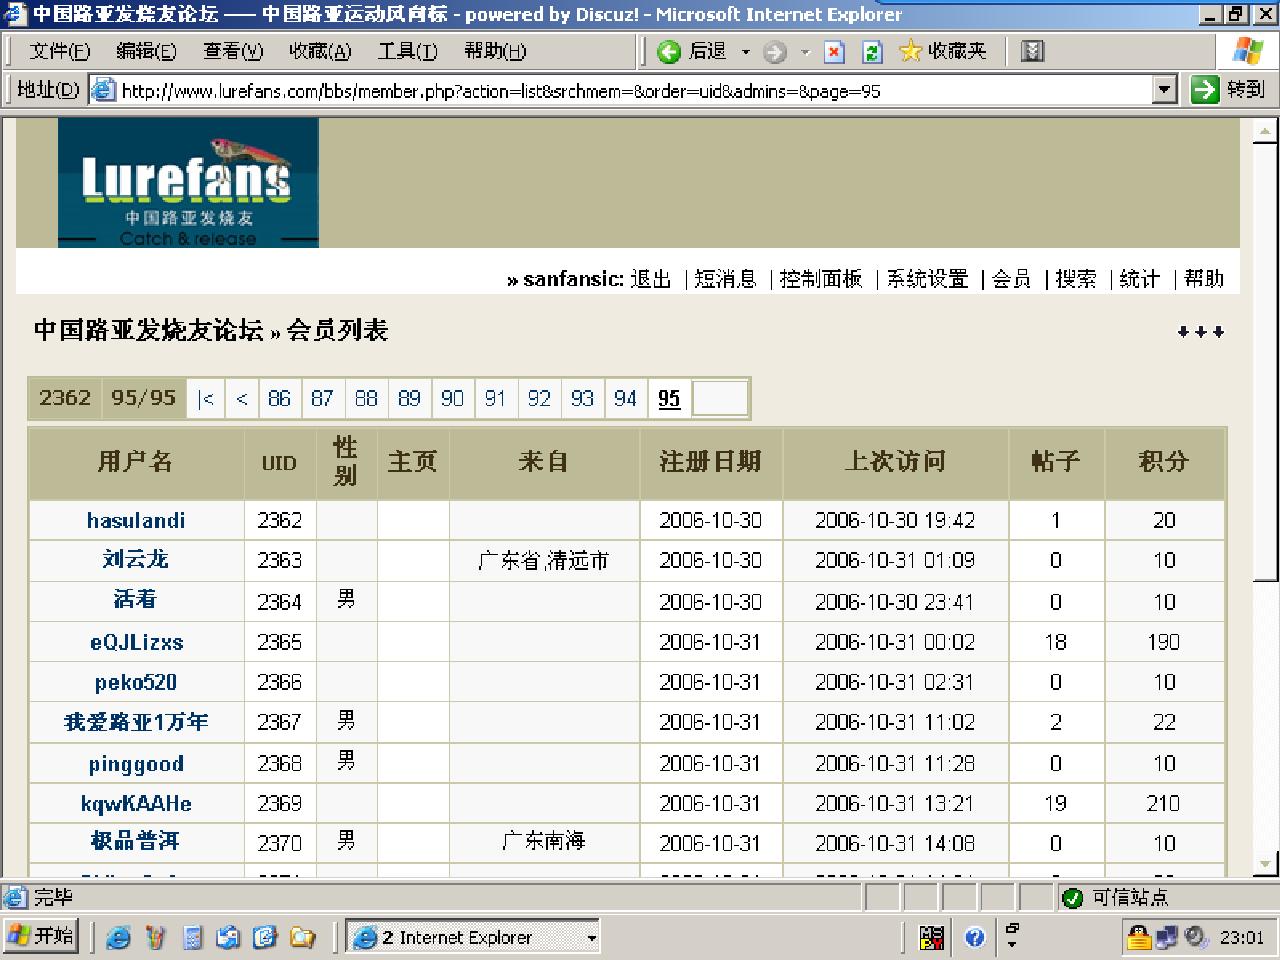Click second quick launch icon
1280x960 pixels.
[155, 937]
